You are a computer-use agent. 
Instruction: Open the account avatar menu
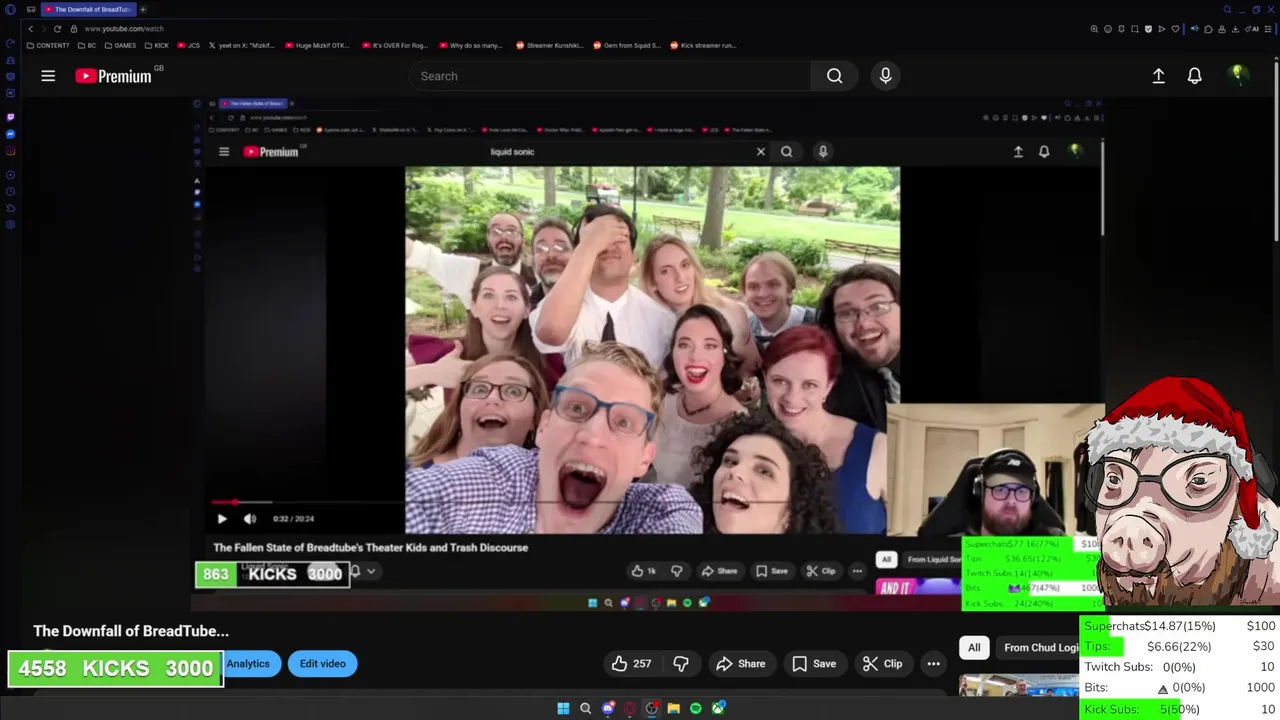coord(1237,75)
